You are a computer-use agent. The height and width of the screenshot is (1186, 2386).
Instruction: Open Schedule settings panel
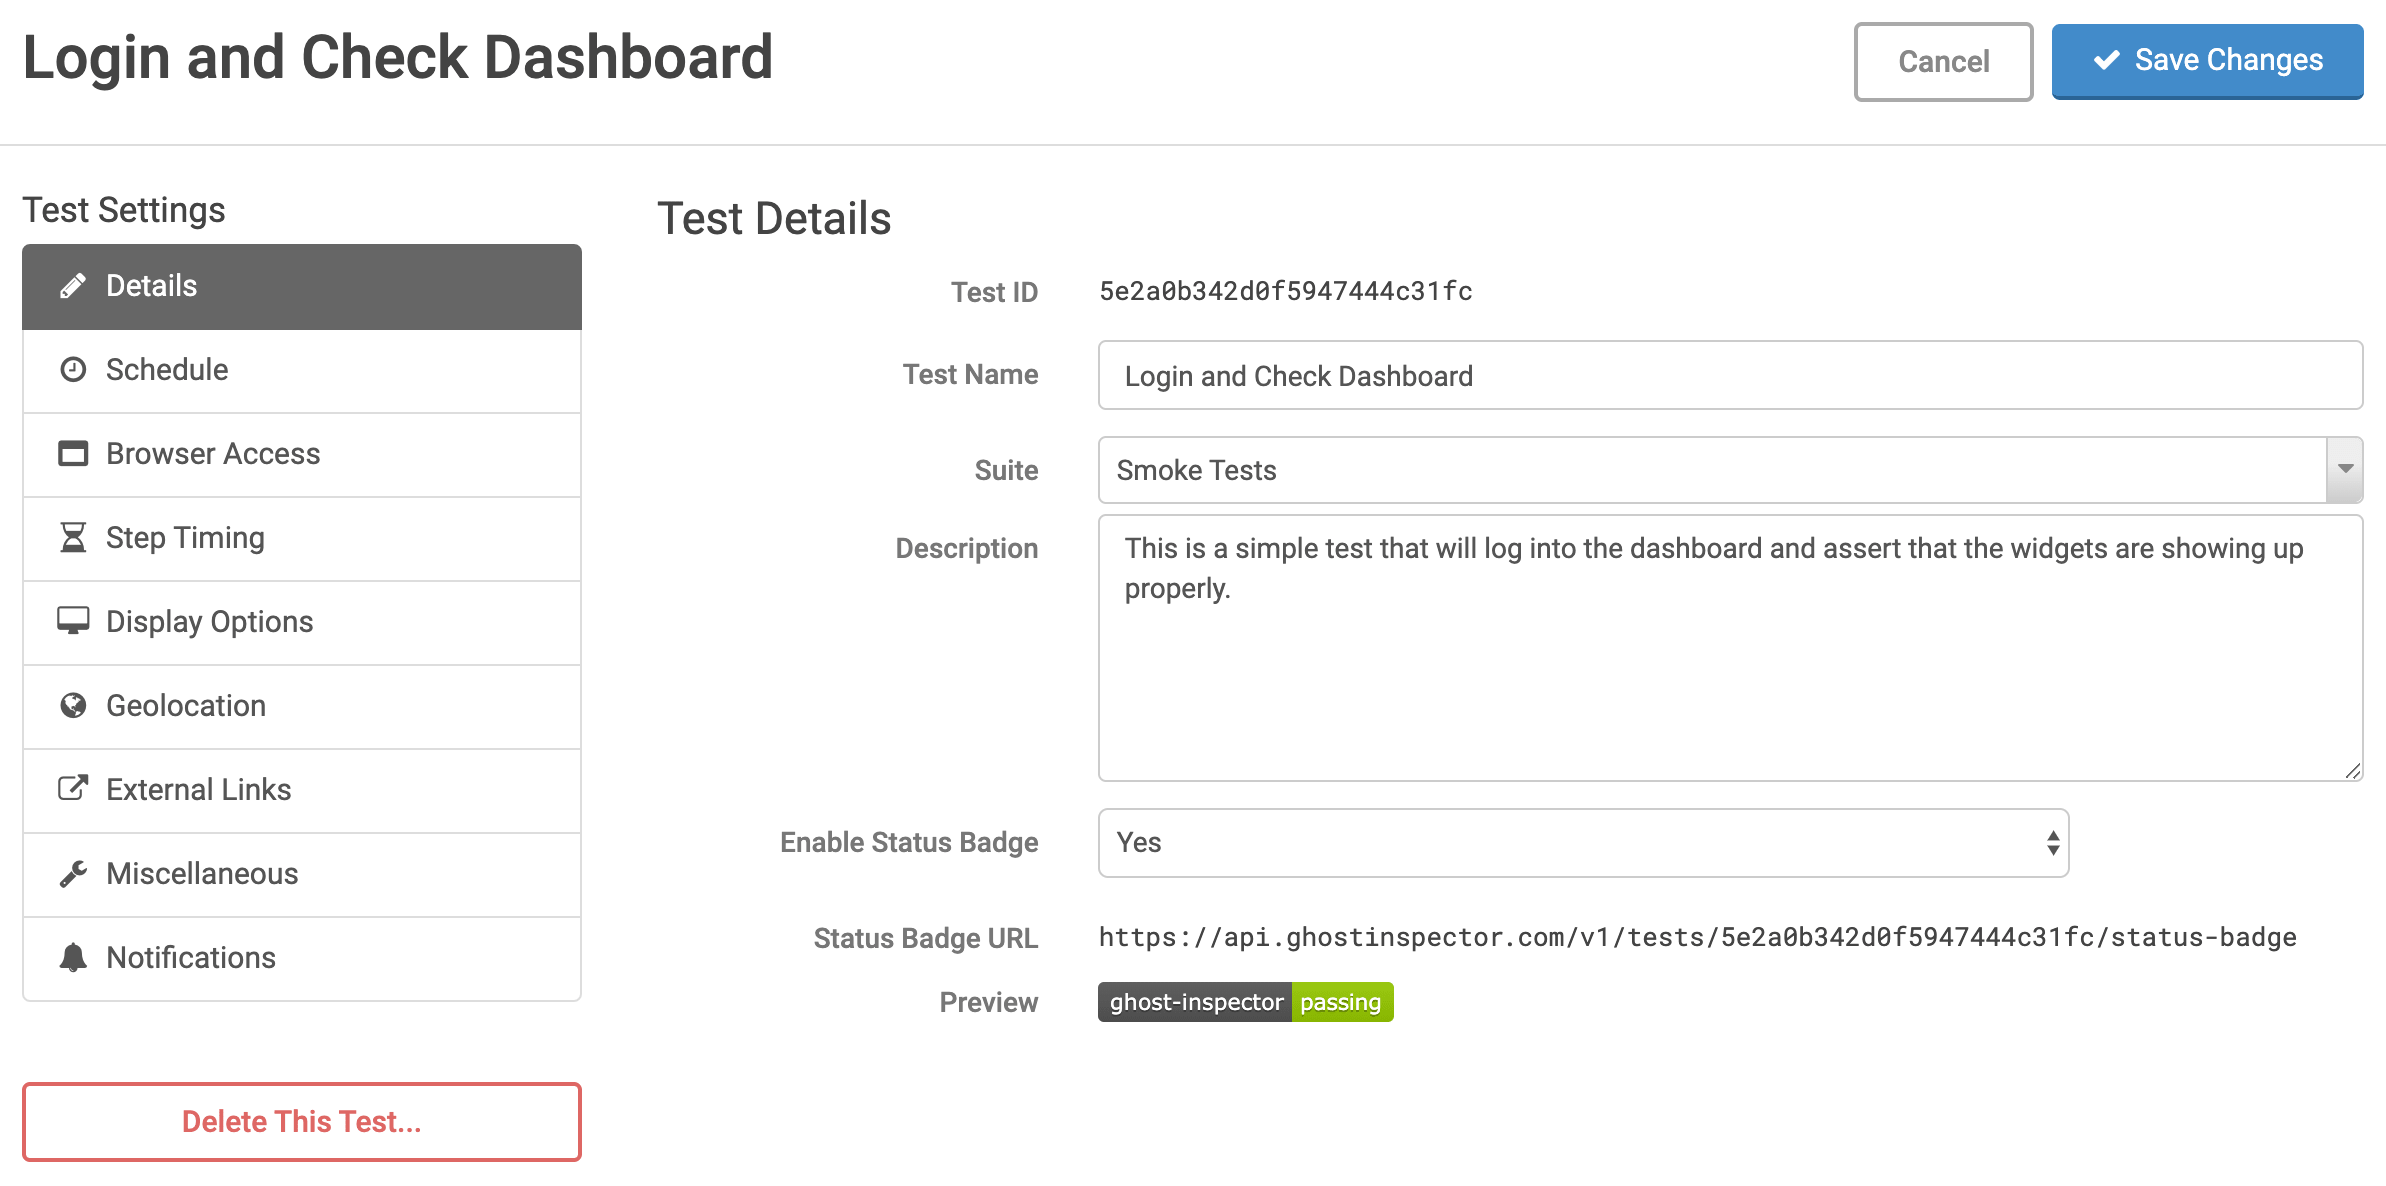[301, 368]
